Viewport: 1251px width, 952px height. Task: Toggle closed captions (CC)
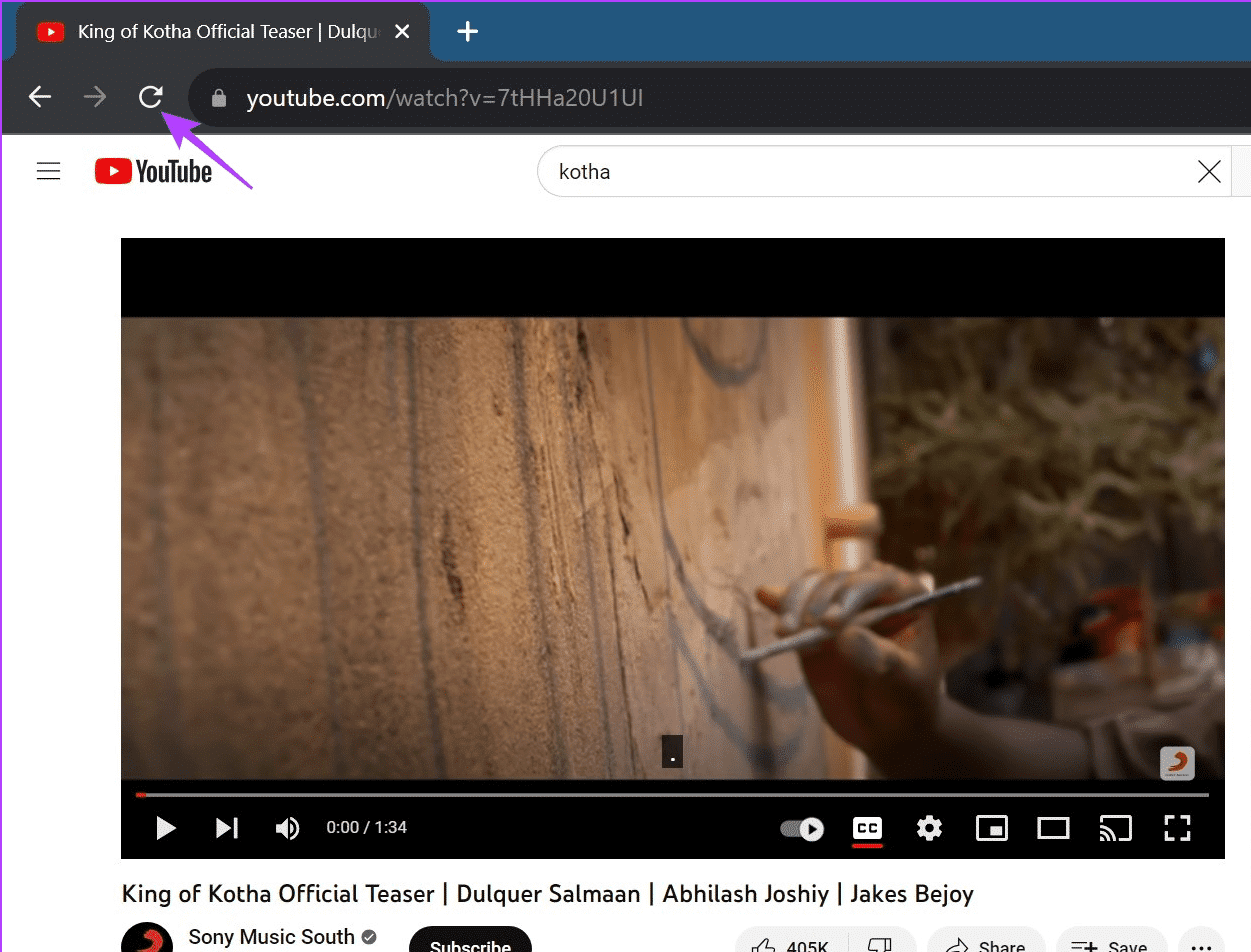[x=867, y=828]
